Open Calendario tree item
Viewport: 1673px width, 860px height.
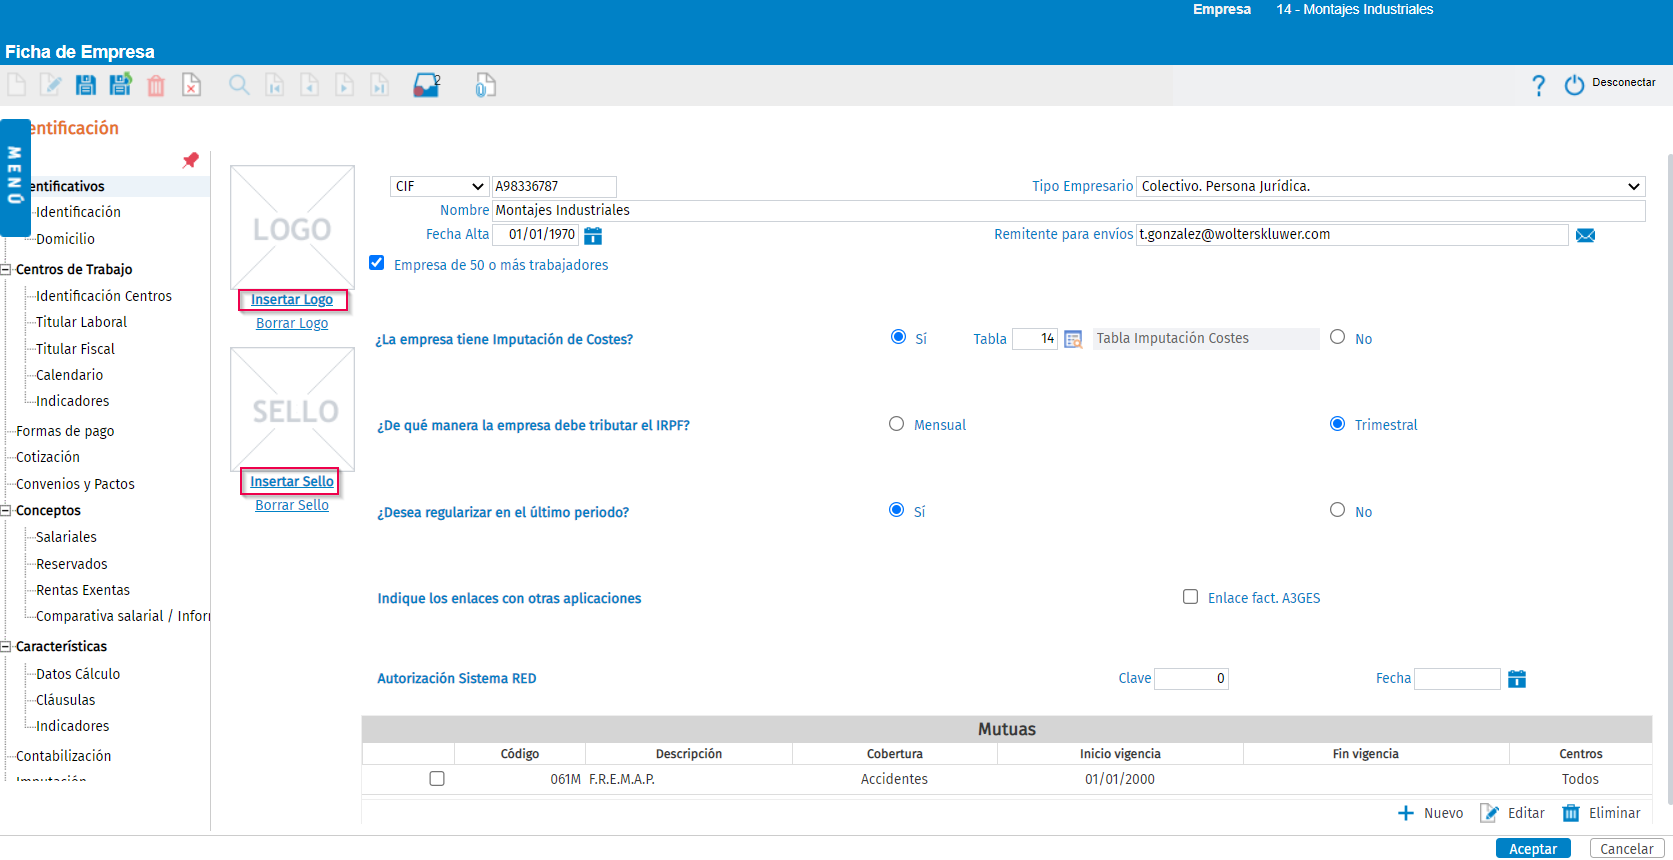coord(69,375)
